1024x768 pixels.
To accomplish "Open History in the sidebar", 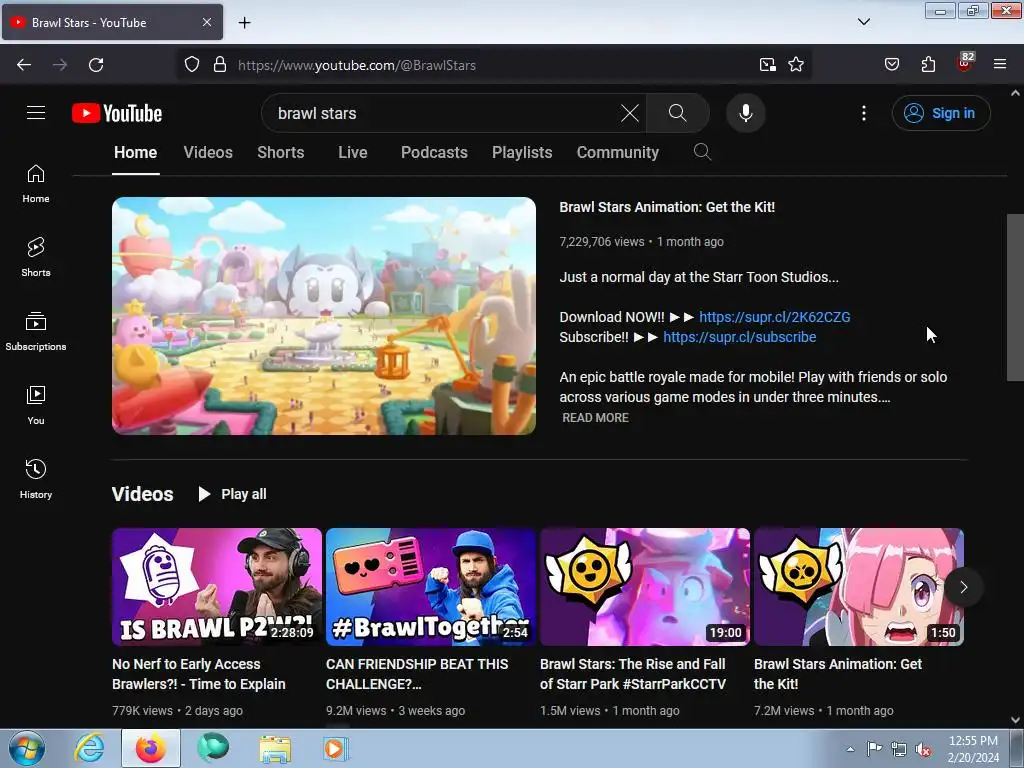I will tap(36, 479).
